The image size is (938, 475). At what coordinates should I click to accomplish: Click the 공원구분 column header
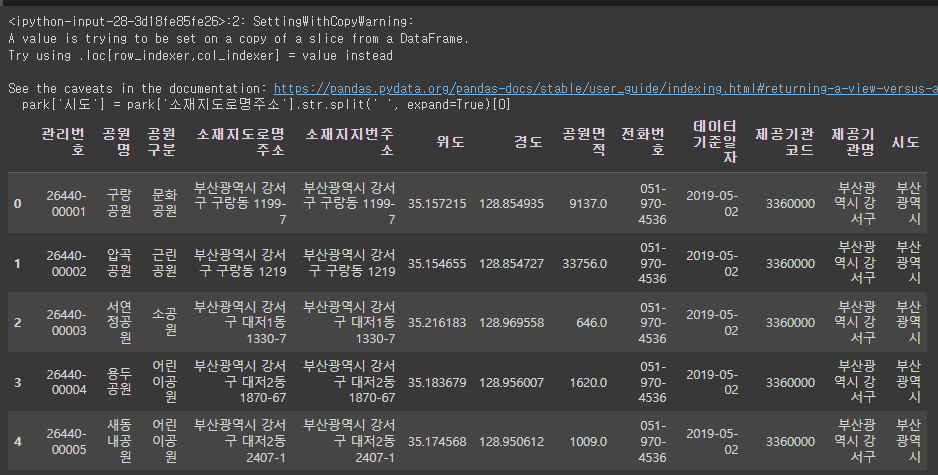pos(162,141)
